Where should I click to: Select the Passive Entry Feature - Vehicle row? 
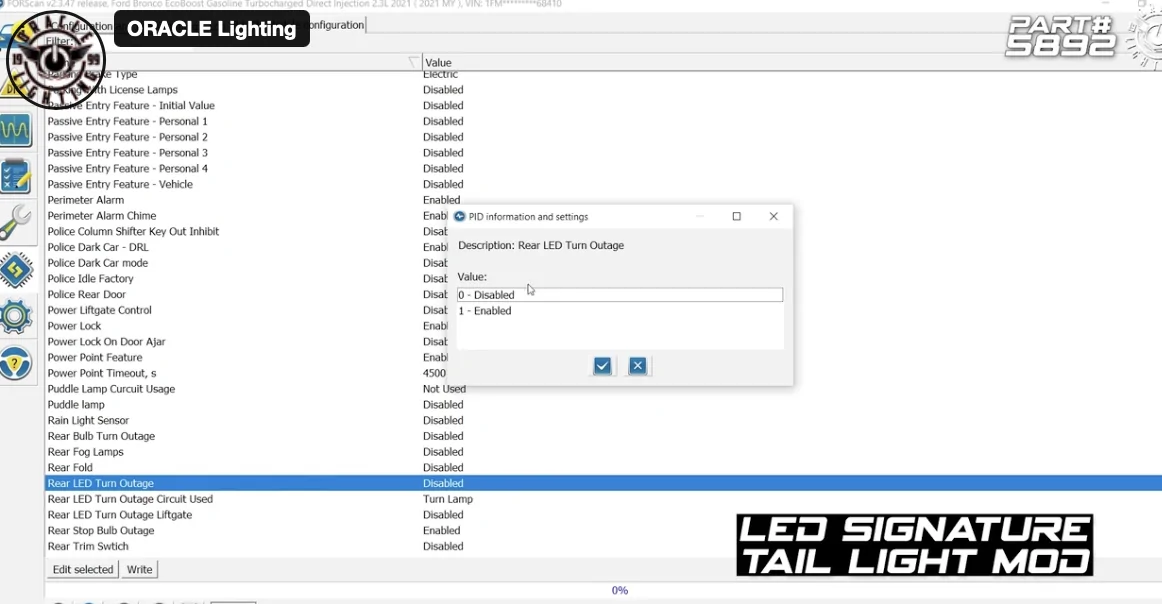[x=603, y=184]
